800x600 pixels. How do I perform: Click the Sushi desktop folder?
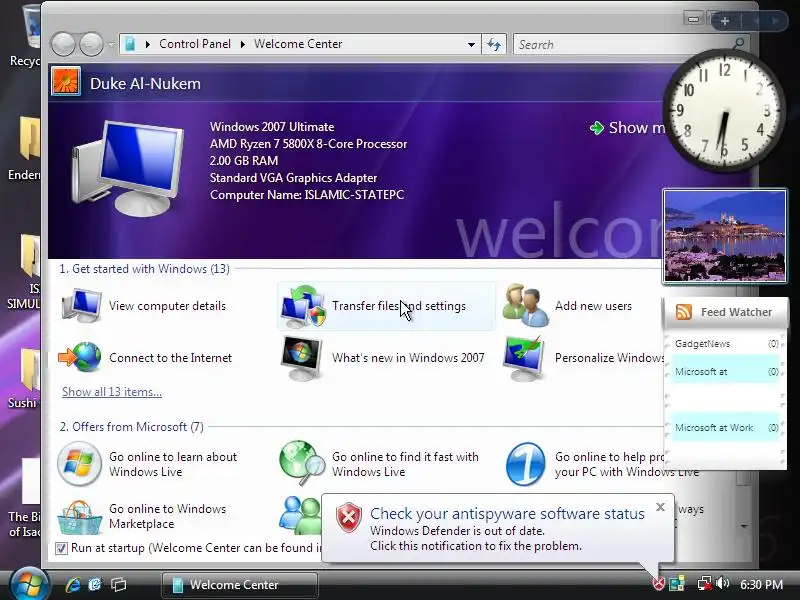pos(23,379)
